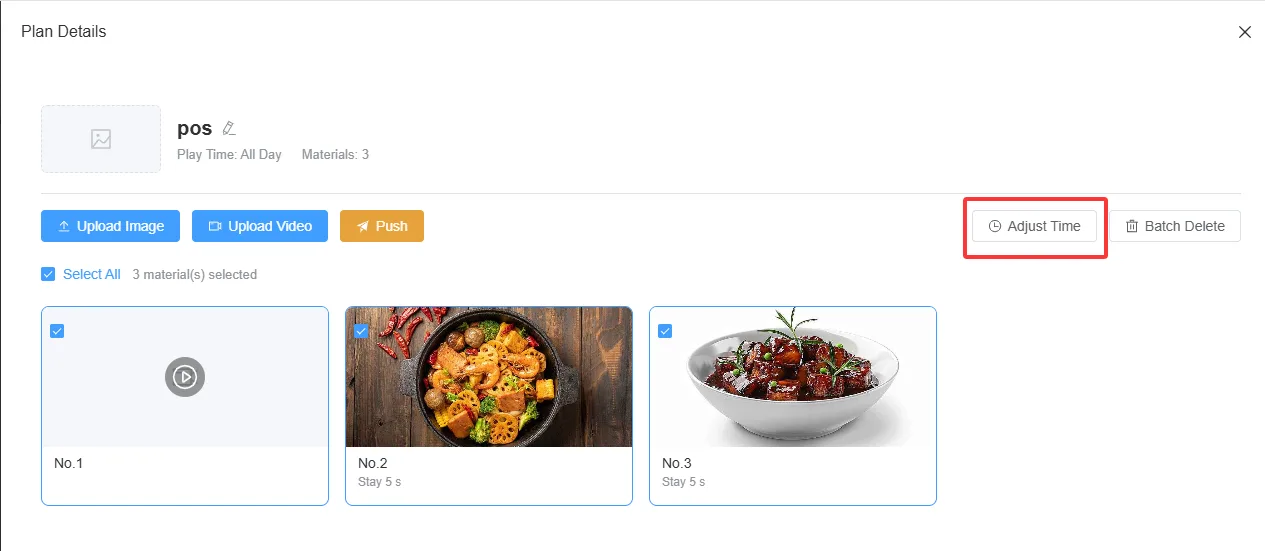Image resolution: width=1265 pixels, height=551 pixels.
Task: Click the pencil edit icon next to pos
Action: (x=229, y=128)
